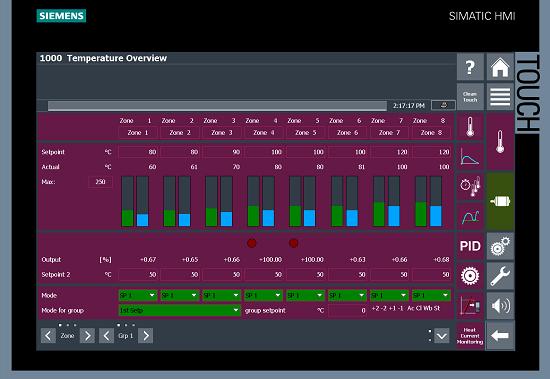Open the Zone 3 Mode dropdown
The height and width of the screenshot is (379, 550).
(222, 295)
